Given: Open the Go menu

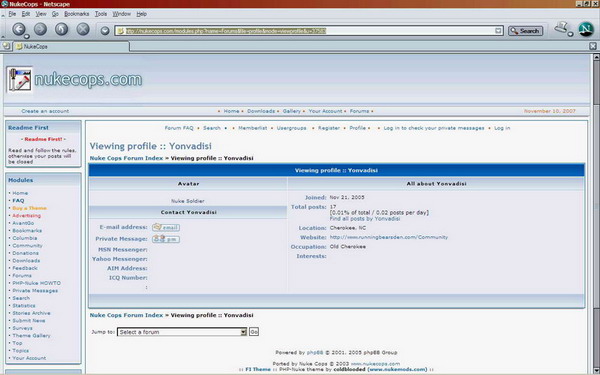Looking at the screenshot, I should 55,14.
